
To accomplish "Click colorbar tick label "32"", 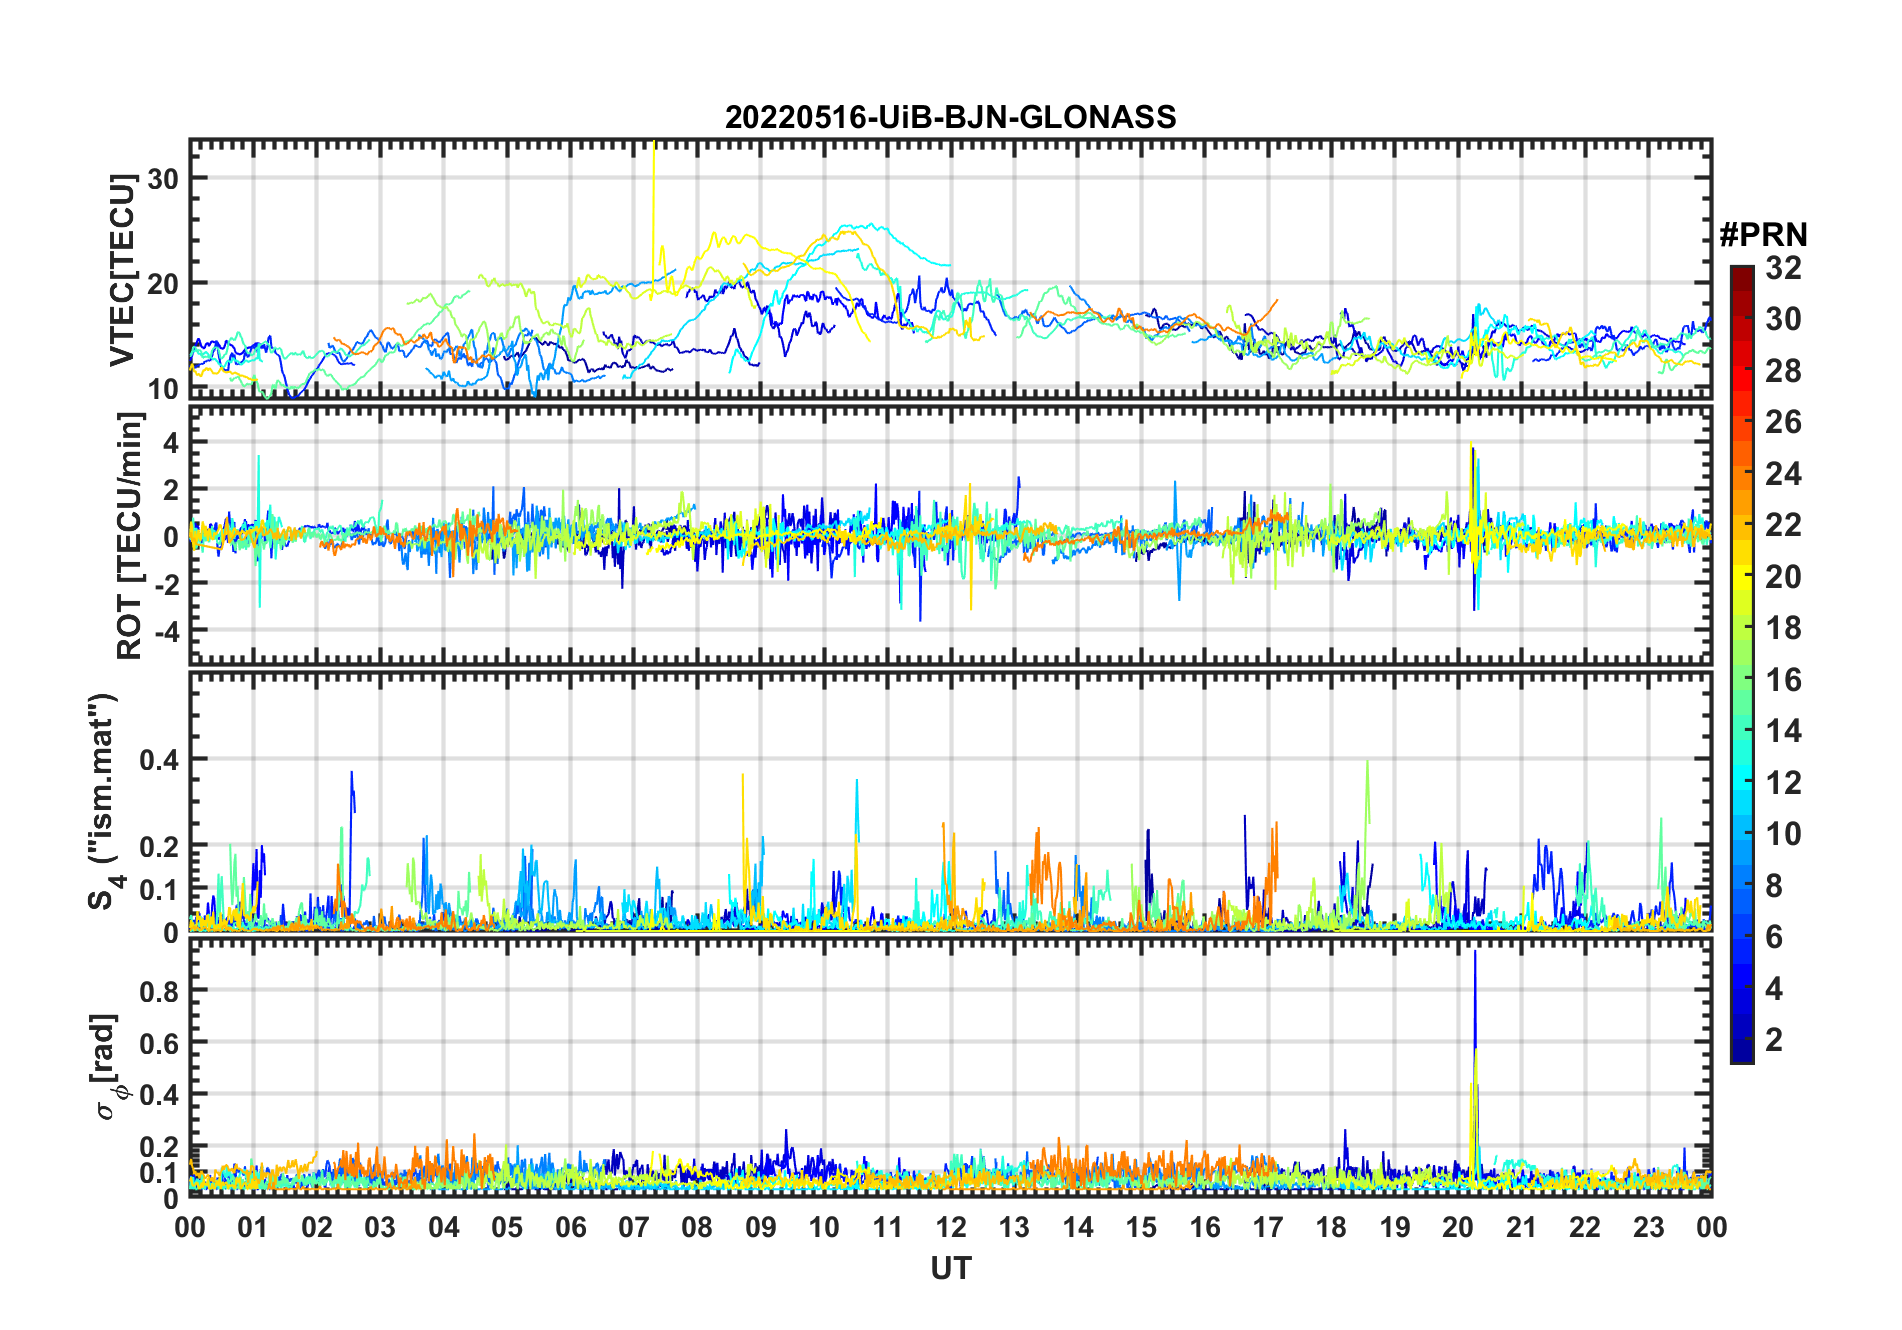I will [x=1783, y=268].
